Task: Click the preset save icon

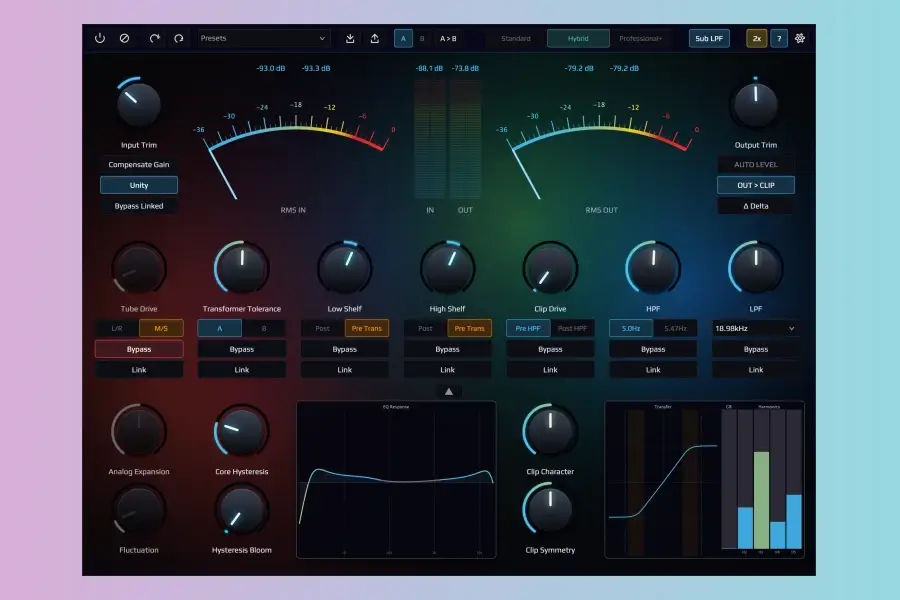Action: tap(349, 38)
